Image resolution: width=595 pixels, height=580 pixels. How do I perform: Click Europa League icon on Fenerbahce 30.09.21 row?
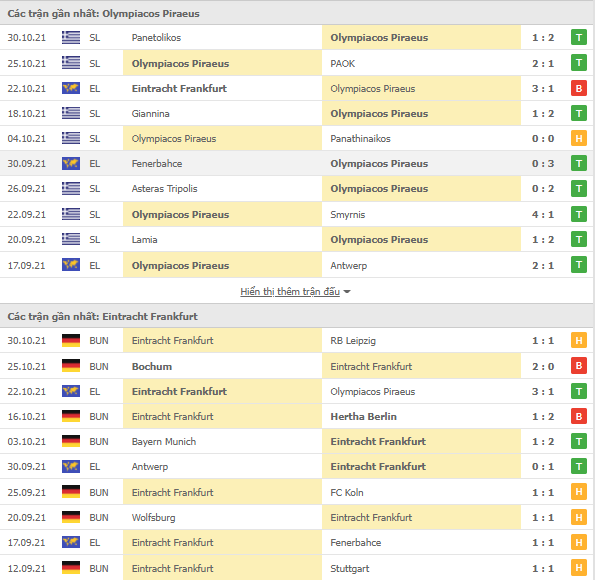click(71, 164)
